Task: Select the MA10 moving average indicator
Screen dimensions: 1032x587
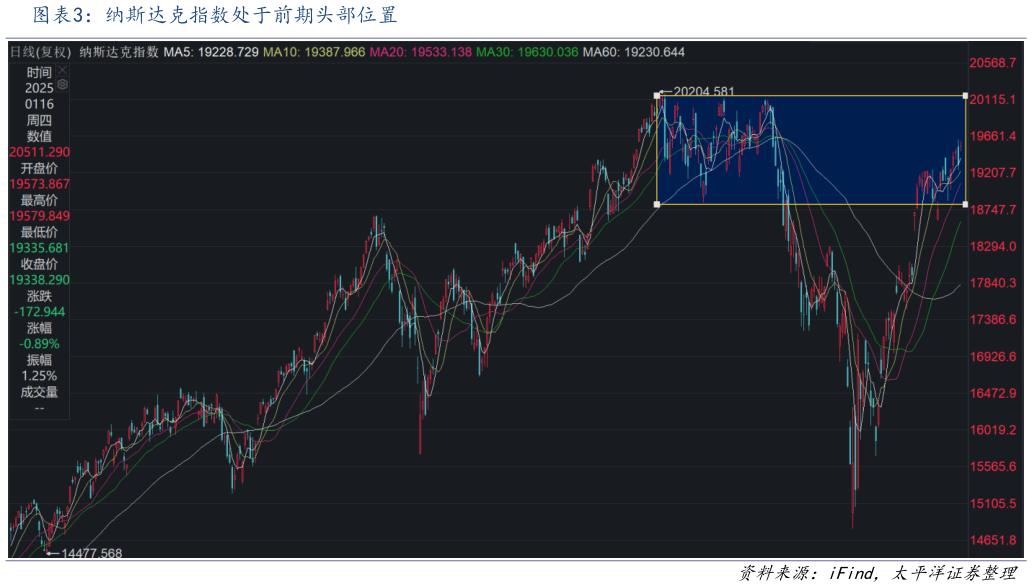Action: click(314, 52)
